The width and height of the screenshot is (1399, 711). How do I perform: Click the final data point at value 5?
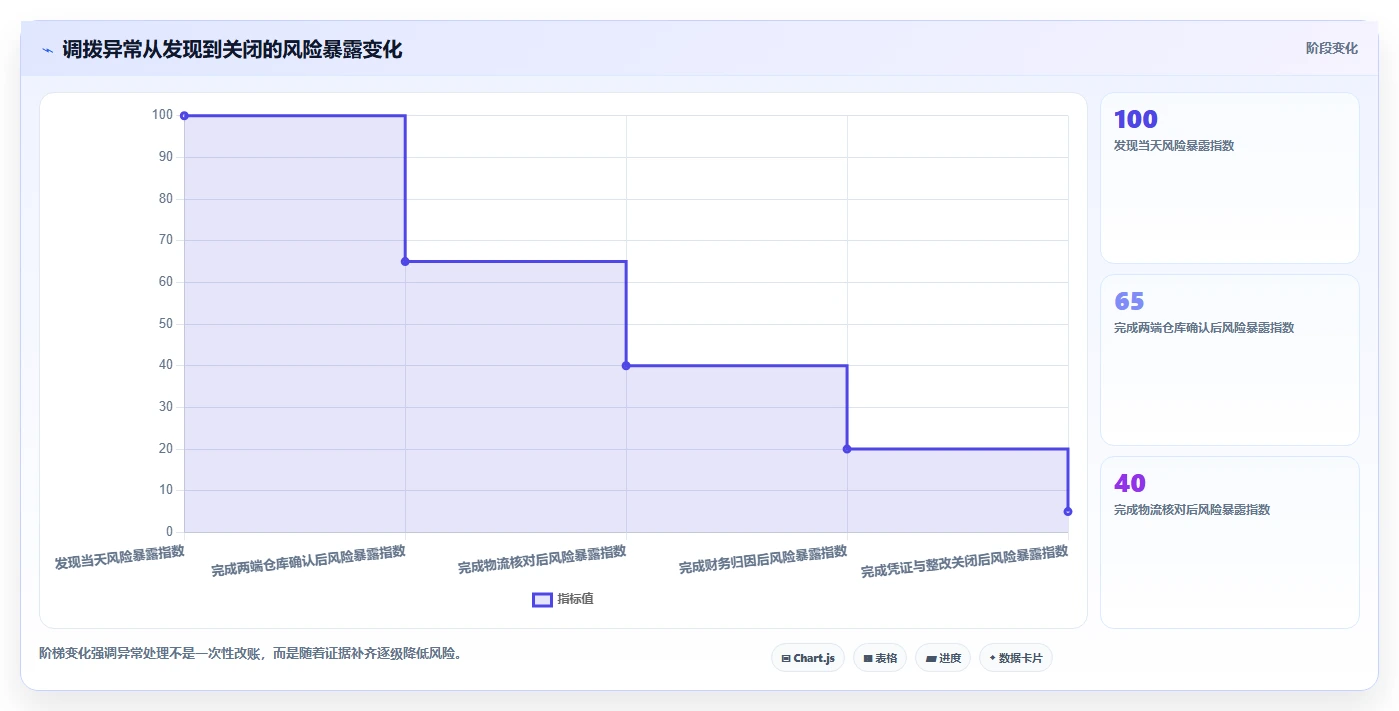[x=1068, y=511]
